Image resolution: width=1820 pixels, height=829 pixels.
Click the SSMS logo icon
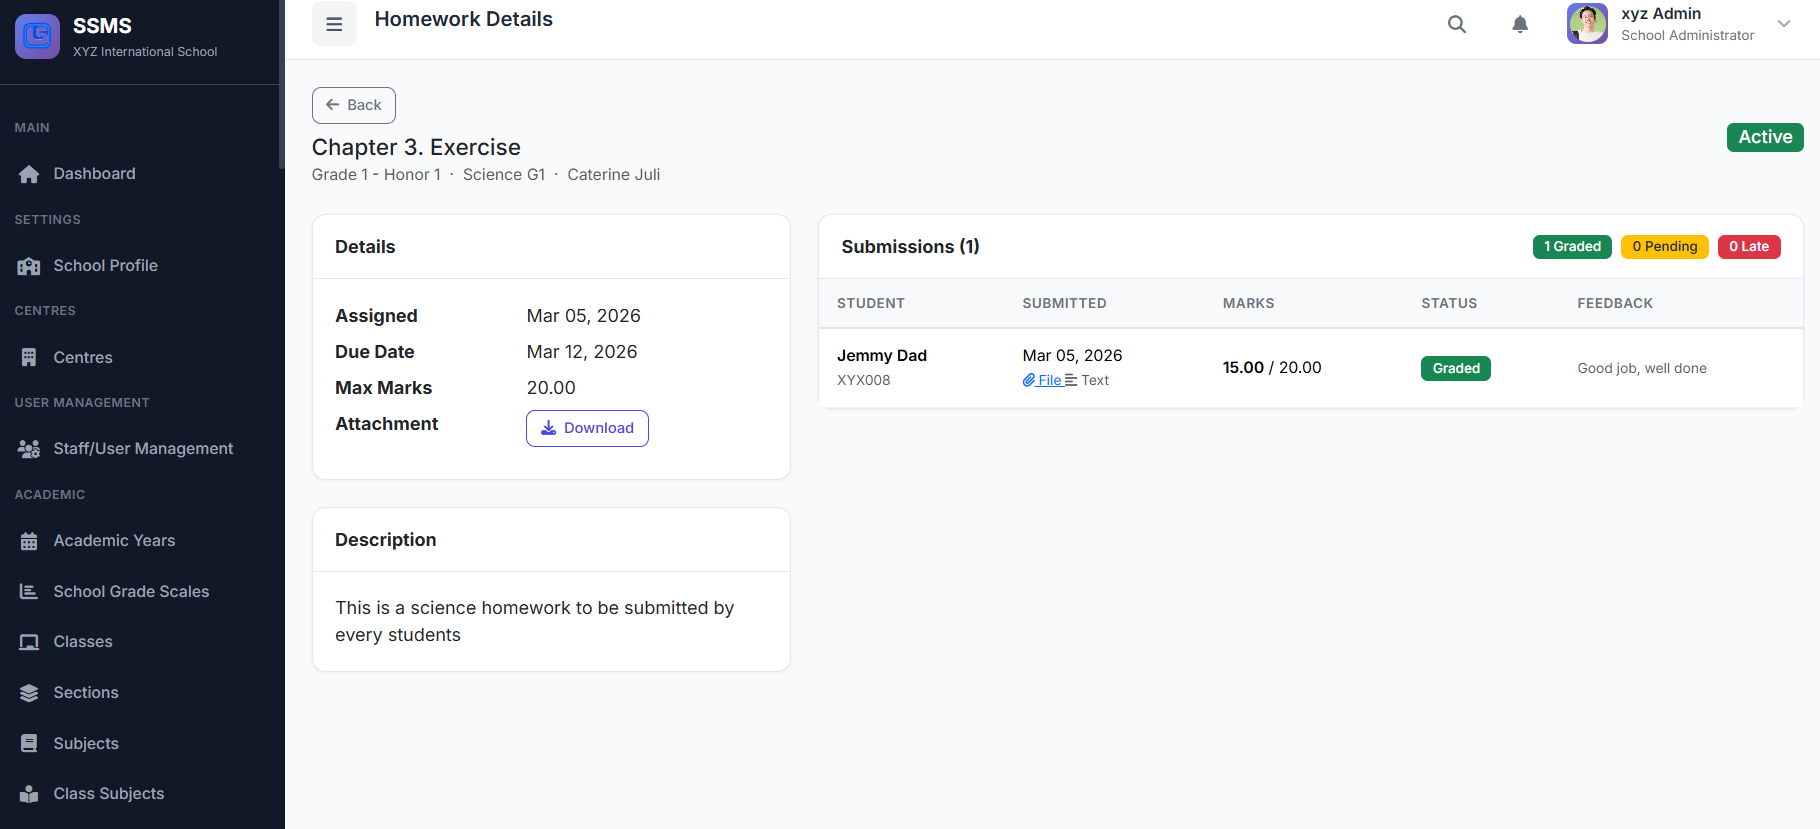tap(37, 37)
